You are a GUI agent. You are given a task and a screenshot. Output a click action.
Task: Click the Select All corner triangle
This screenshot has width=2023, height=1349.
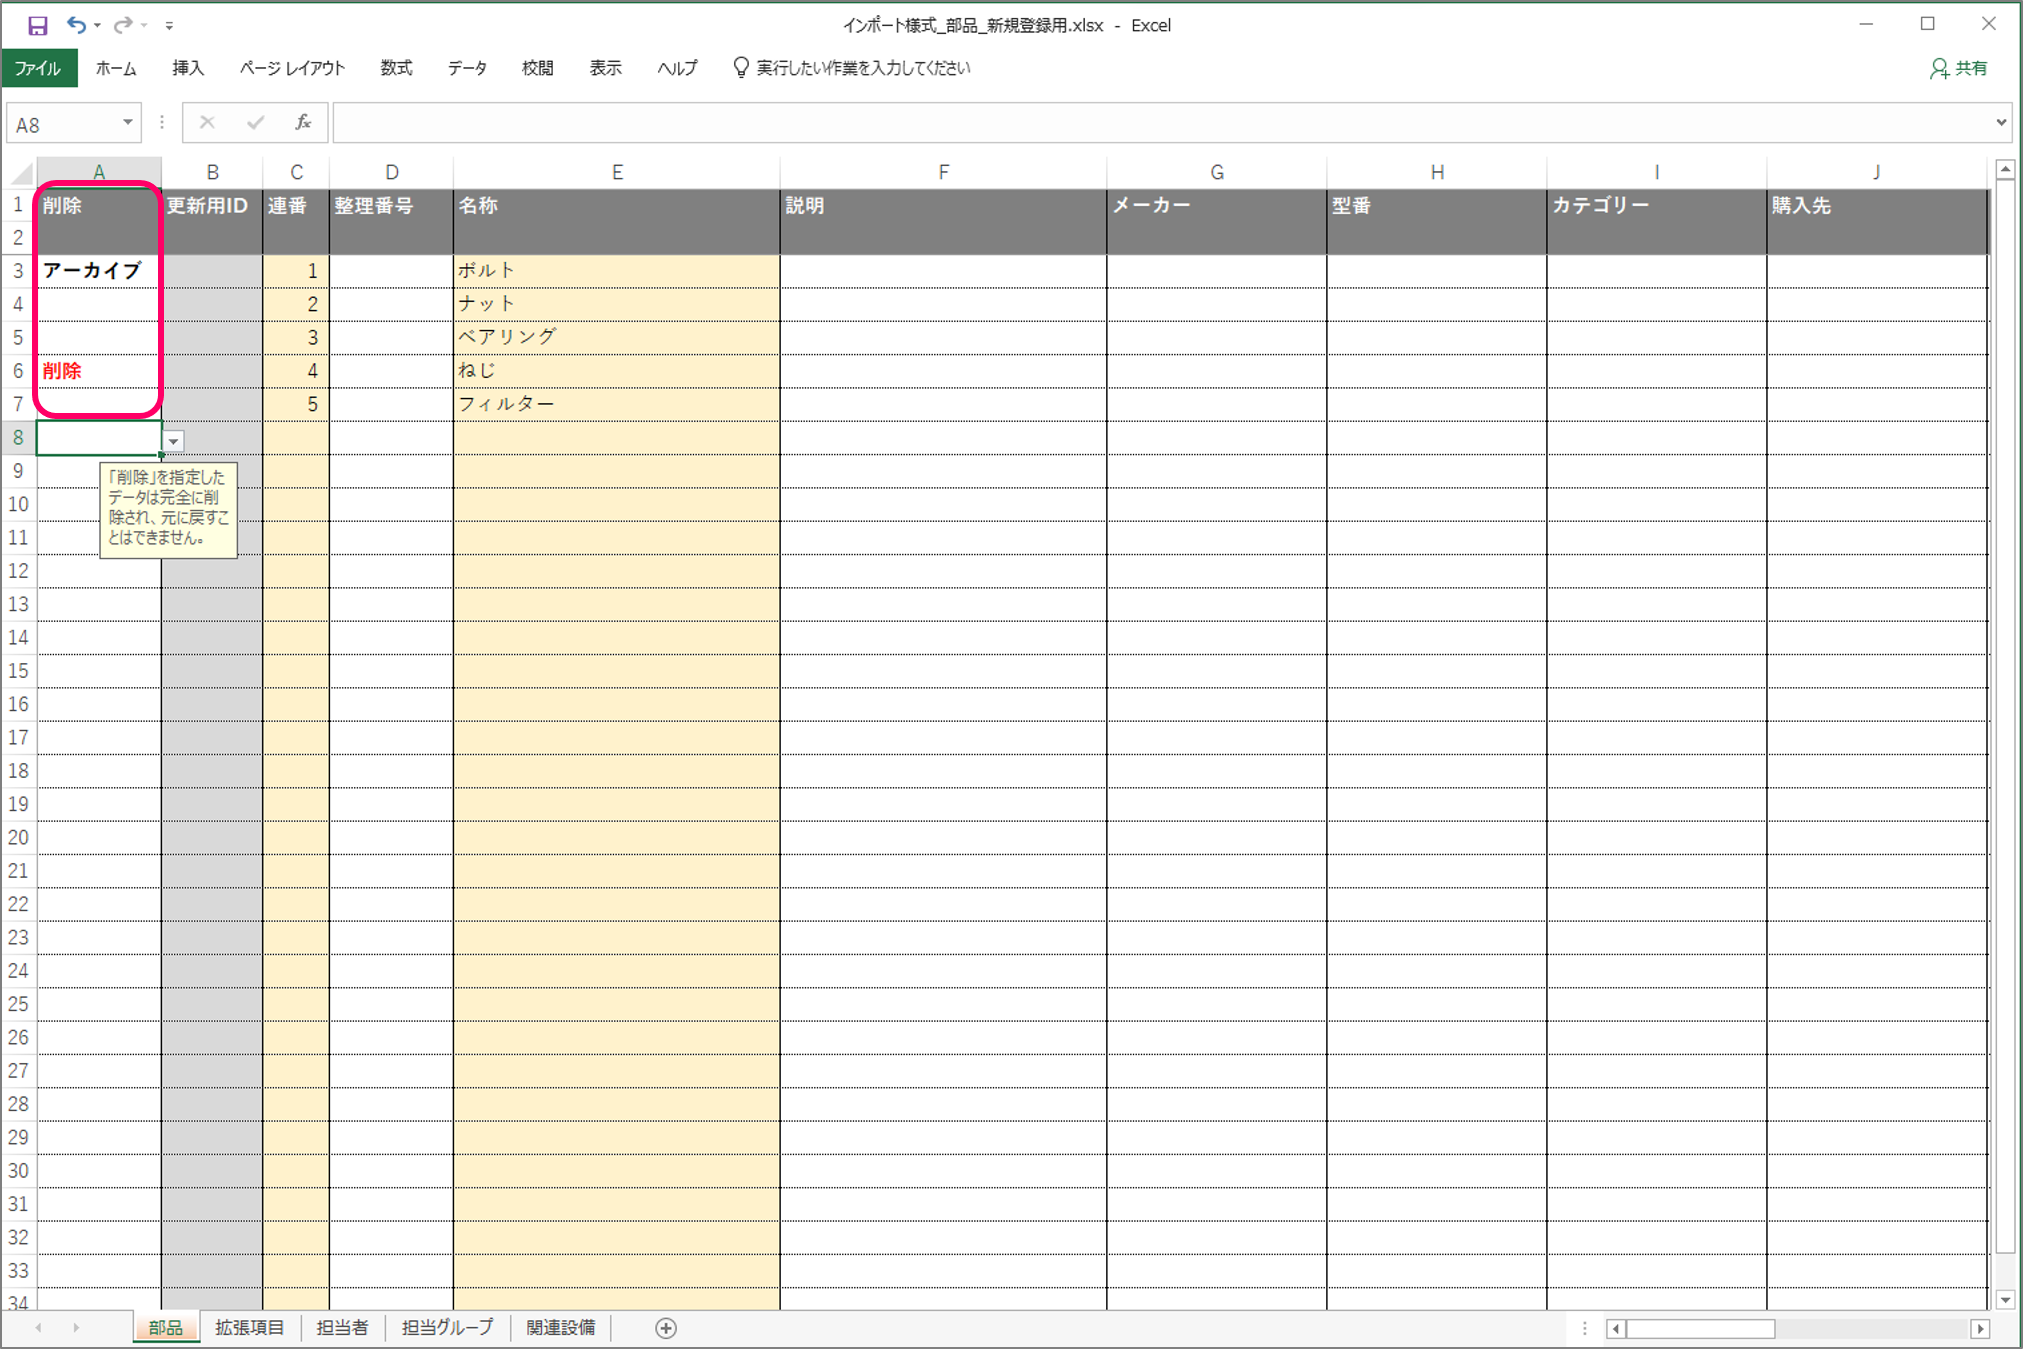pyautogui.click(x=22, y=174)
